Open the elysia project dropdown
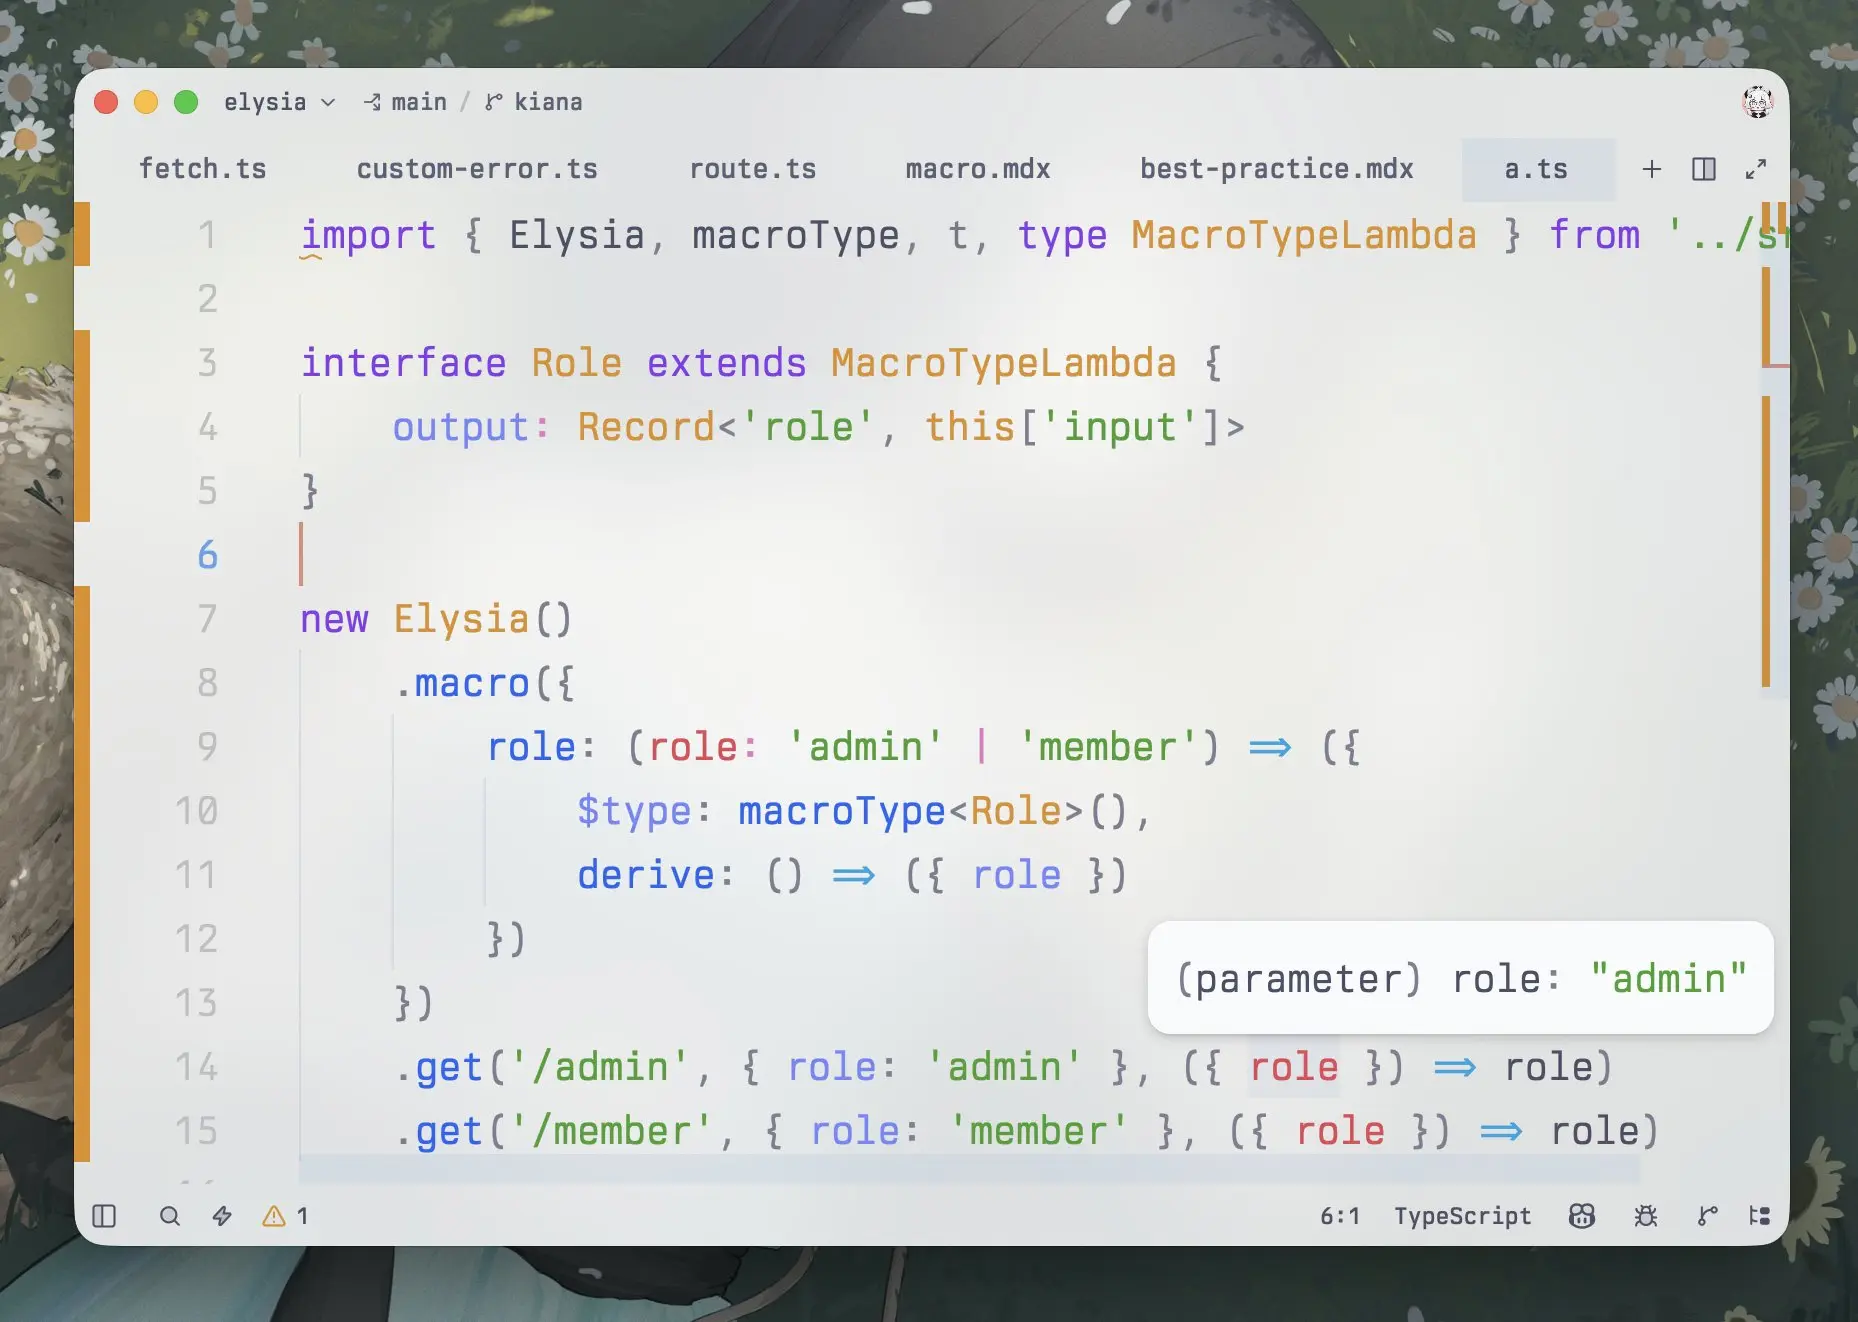 coord(279,102)
